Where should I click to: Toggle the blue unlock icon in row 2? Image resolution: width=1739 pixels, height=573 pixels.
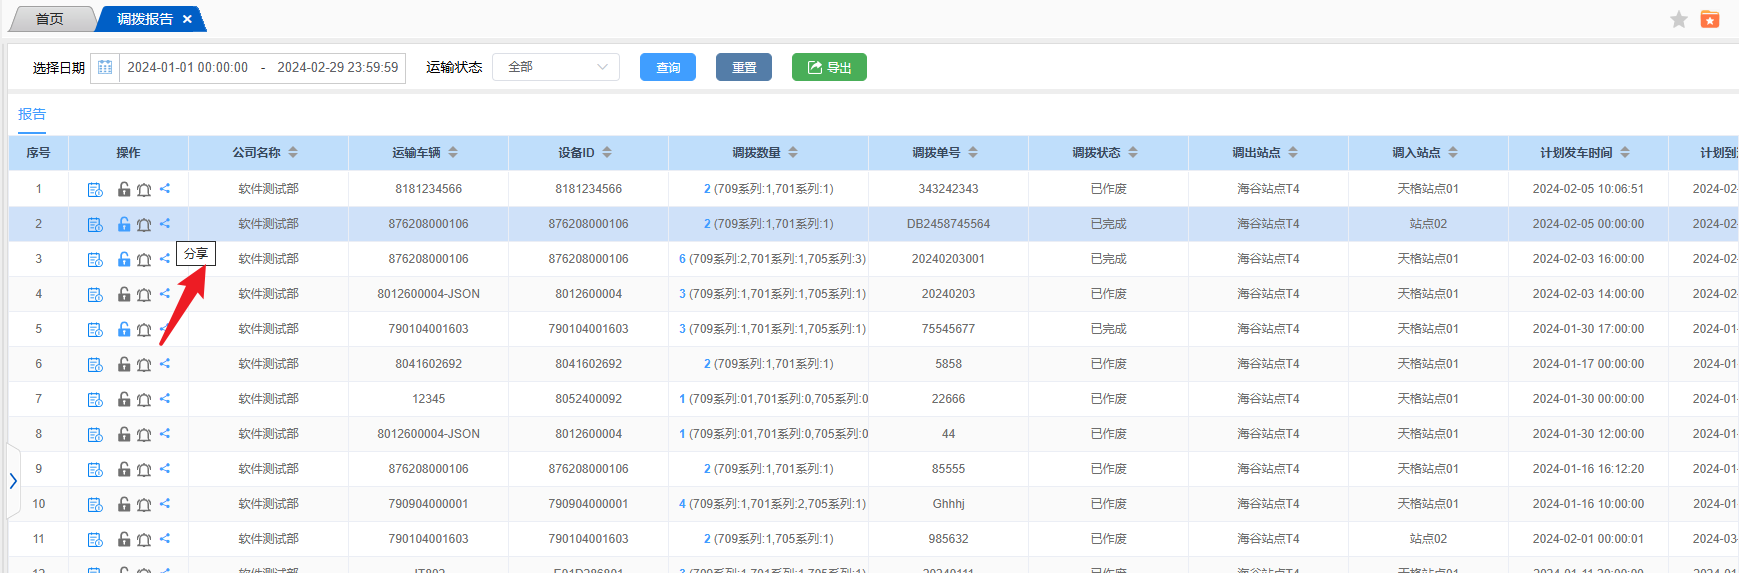124,224
